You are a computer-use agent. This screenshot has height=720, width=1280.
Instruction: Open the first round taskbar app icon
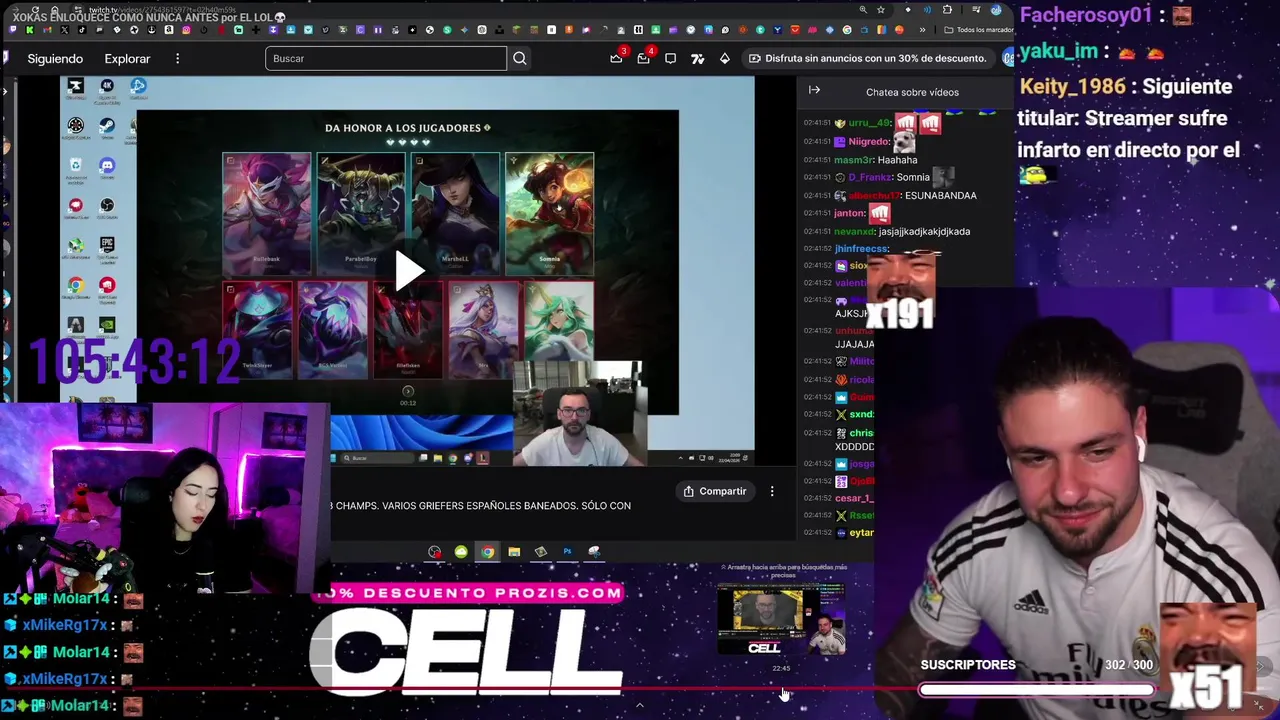point(434,552)
